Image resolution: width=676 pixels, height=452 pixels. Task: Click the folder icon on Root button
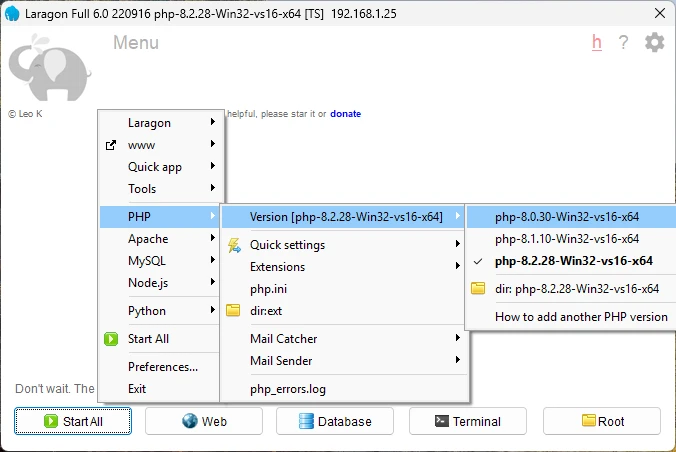(x=588, y=420)
